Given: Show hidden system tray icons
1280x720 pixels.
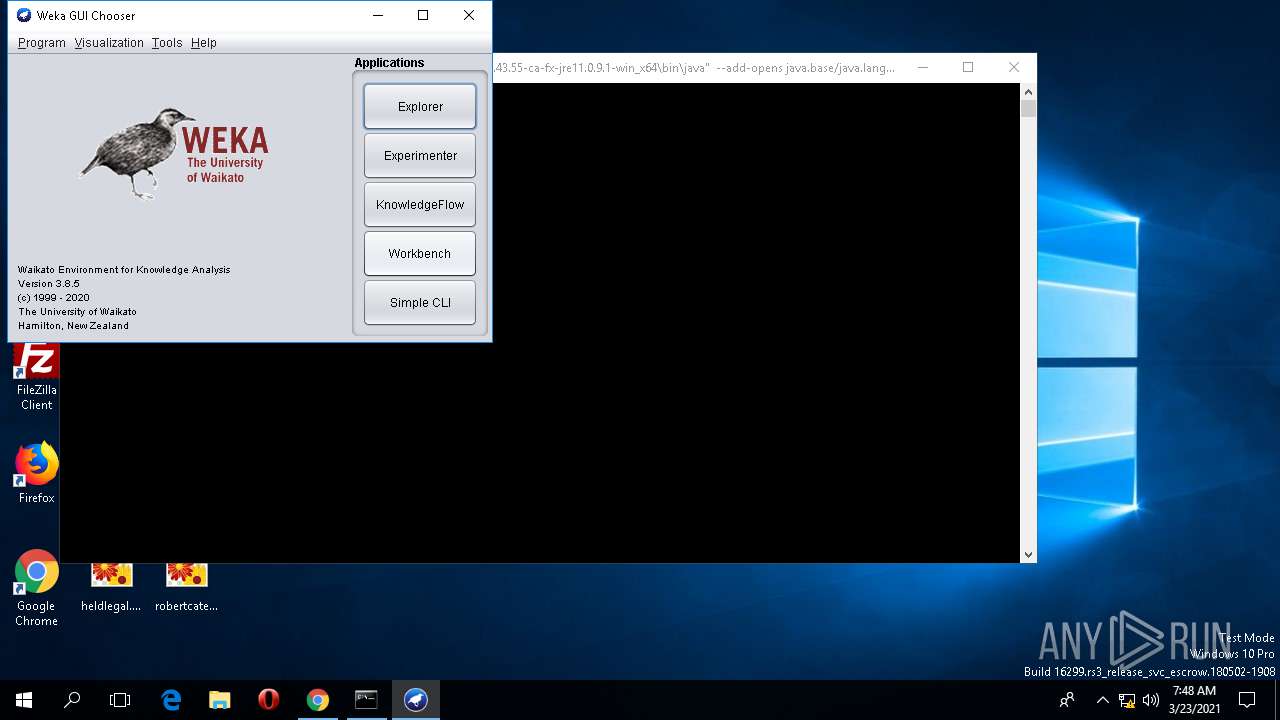Looking at the screenshot, I should pyautogui.click(x=1102, y=700).
